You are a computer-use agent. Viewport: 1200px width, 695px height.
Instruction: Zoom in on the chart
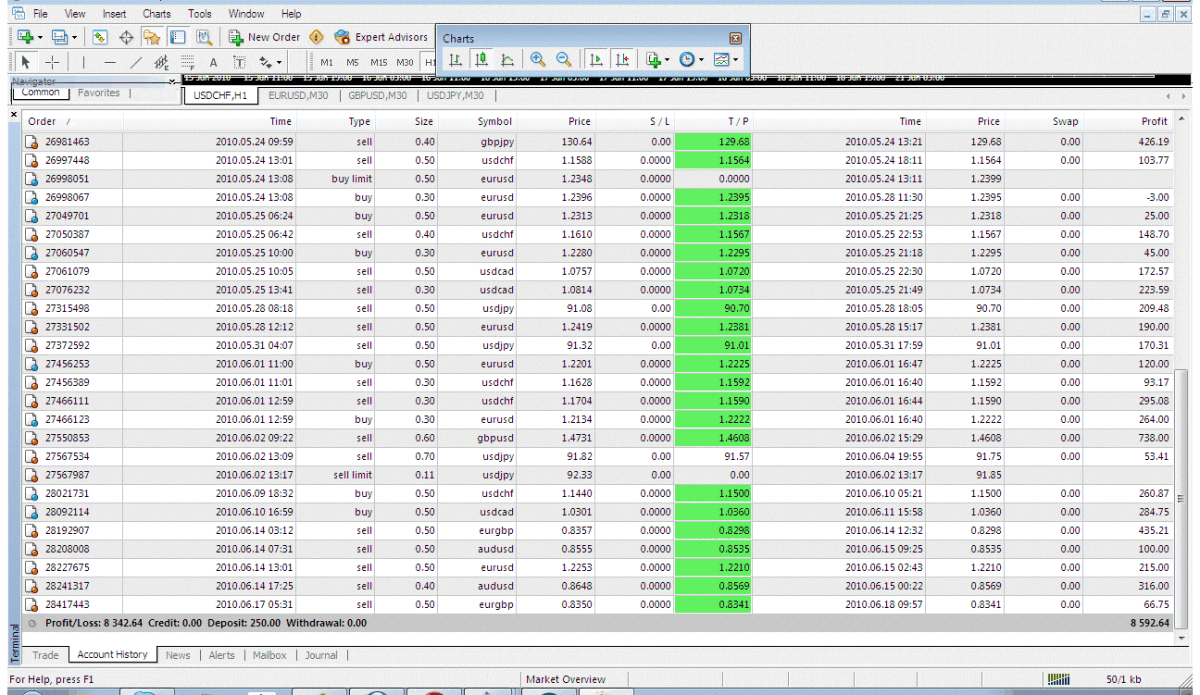click(x=538, y=60)
